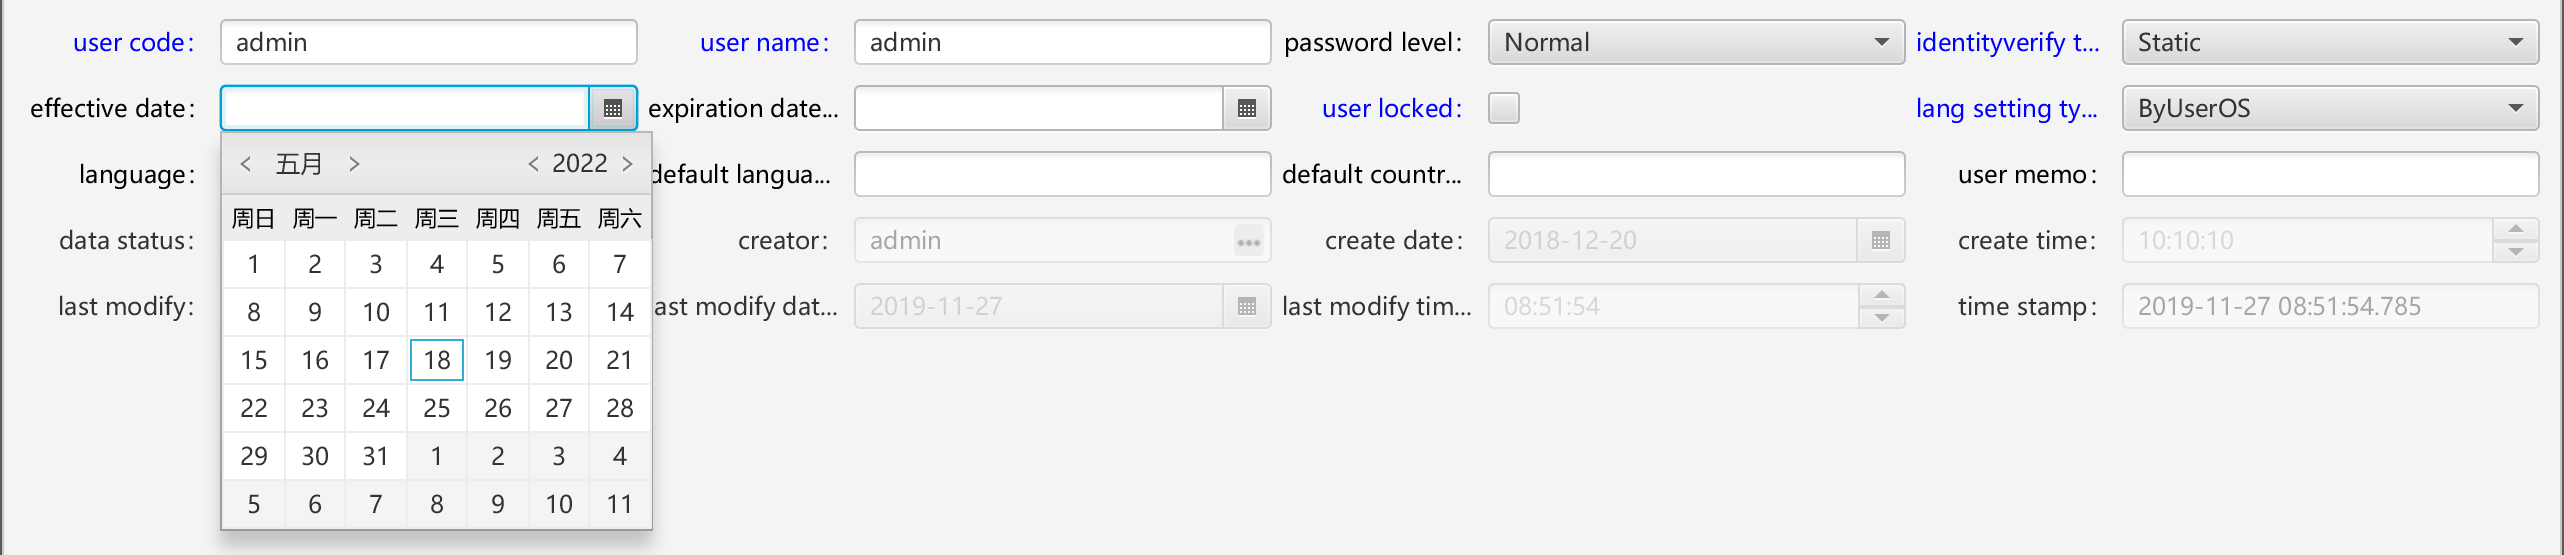Open the ByUserOS language setting dropdown
Image resolution: width=2564 pixels, height=555 pixels.
pos(2331,108)
